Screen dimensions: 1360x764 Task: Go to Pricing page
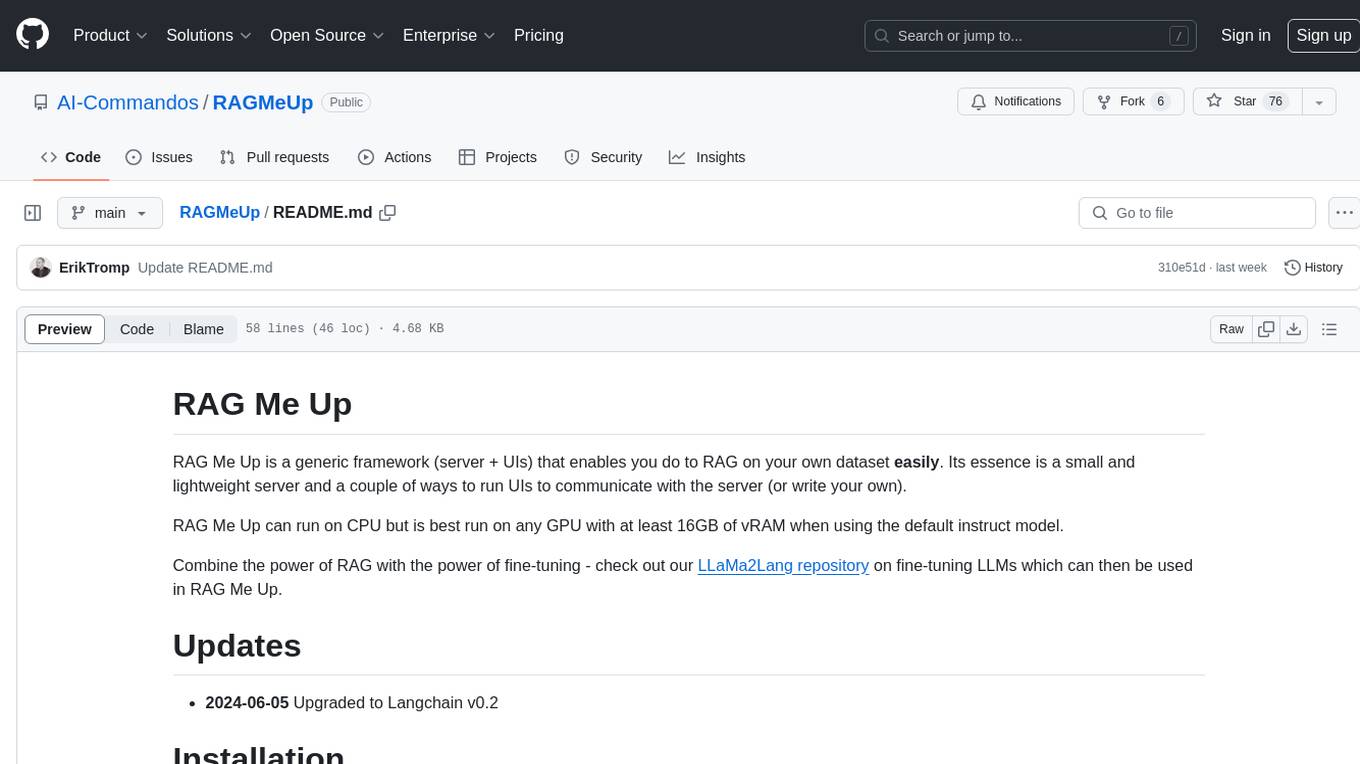click(x=538, y=35)
